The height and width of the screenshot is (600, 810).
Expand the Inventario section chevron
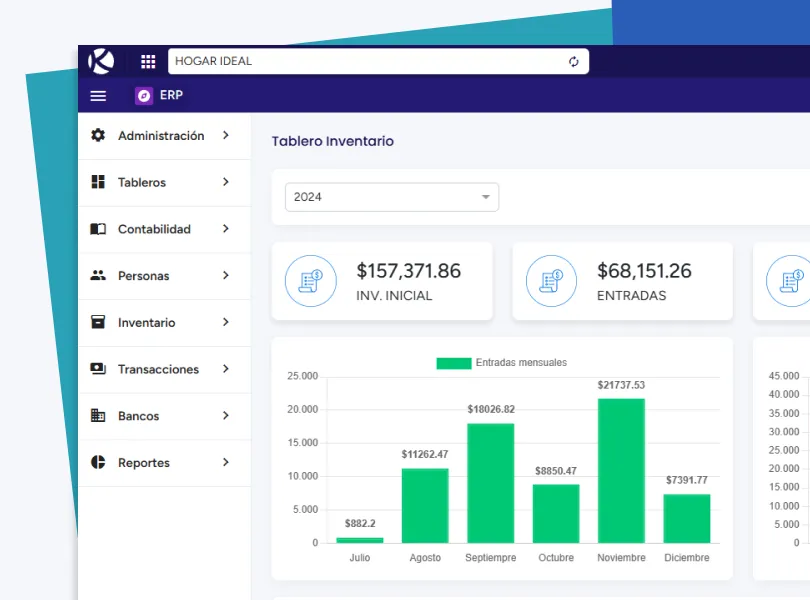tap(225, 322)
